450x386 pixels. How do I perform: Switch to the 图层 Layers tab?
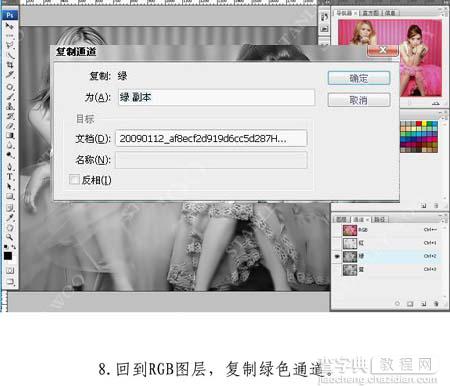(341, 219)
